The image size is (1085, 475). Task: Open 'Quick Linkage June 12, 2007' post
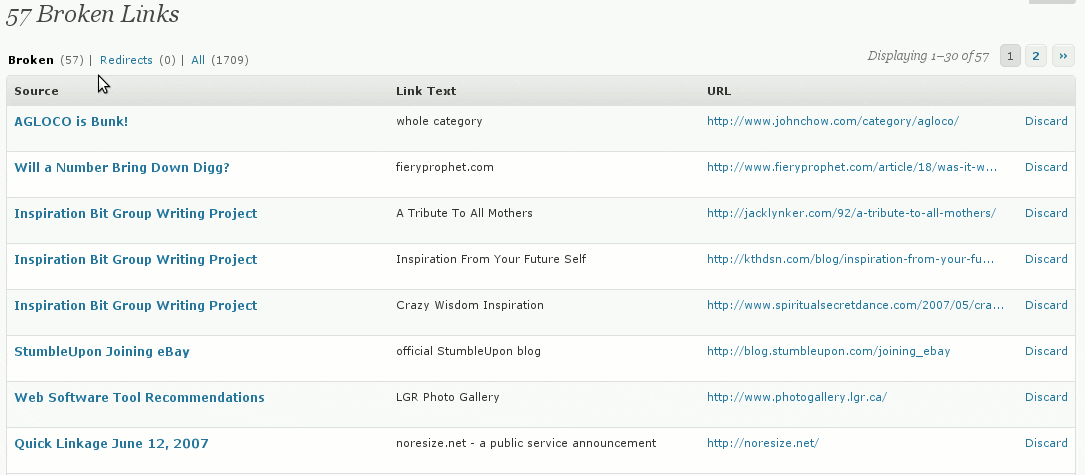pyautogui.click(x=111, y=443)
